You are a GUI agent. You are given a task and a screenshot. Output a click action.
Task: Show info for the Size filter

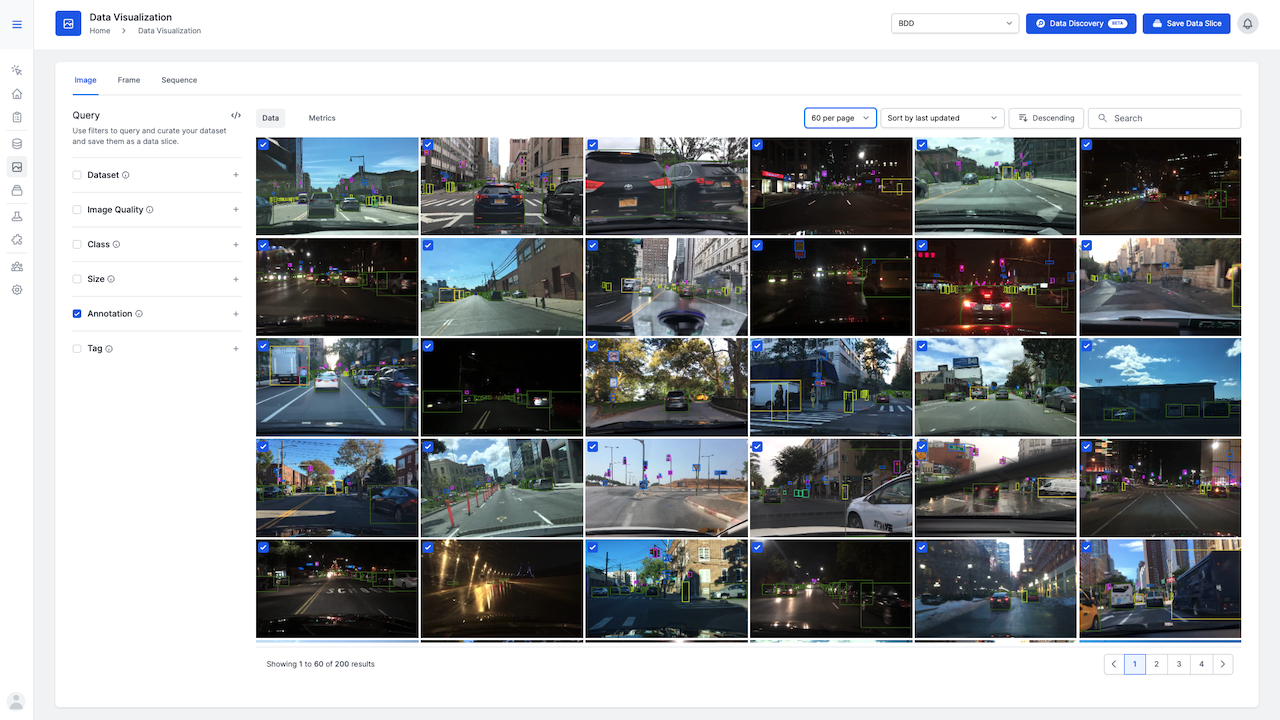point(111,280)
